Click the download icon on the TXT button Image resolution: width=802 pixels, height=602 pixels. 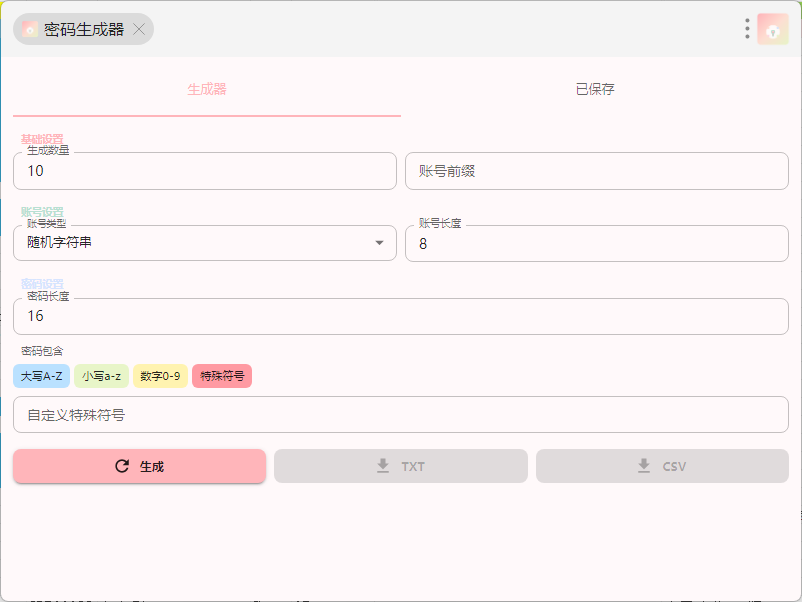pyautogui.click(x=382, y=466)
